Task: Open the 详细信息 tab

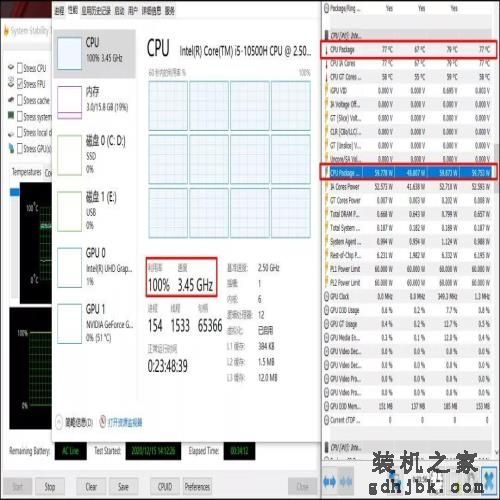Action: tap(151, 11)
